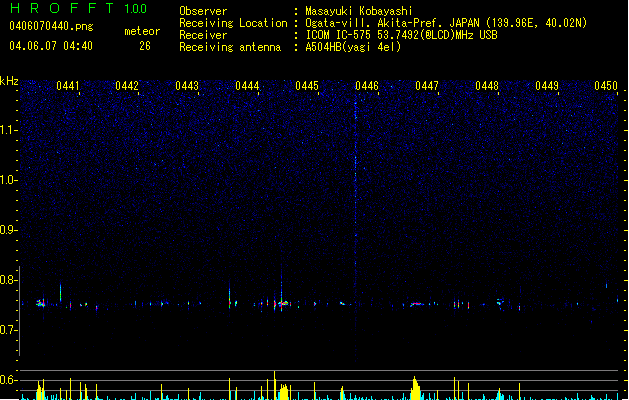Click the 0450 time marker
Viewport: 629px width, 400px height.
click(606, 86)
